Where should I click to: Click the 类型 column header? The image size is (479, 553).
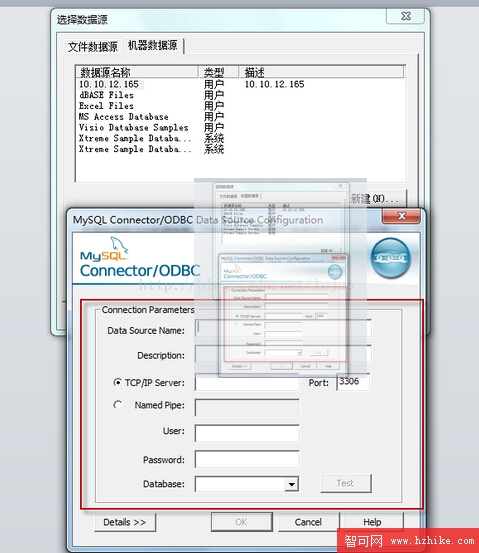218,72
